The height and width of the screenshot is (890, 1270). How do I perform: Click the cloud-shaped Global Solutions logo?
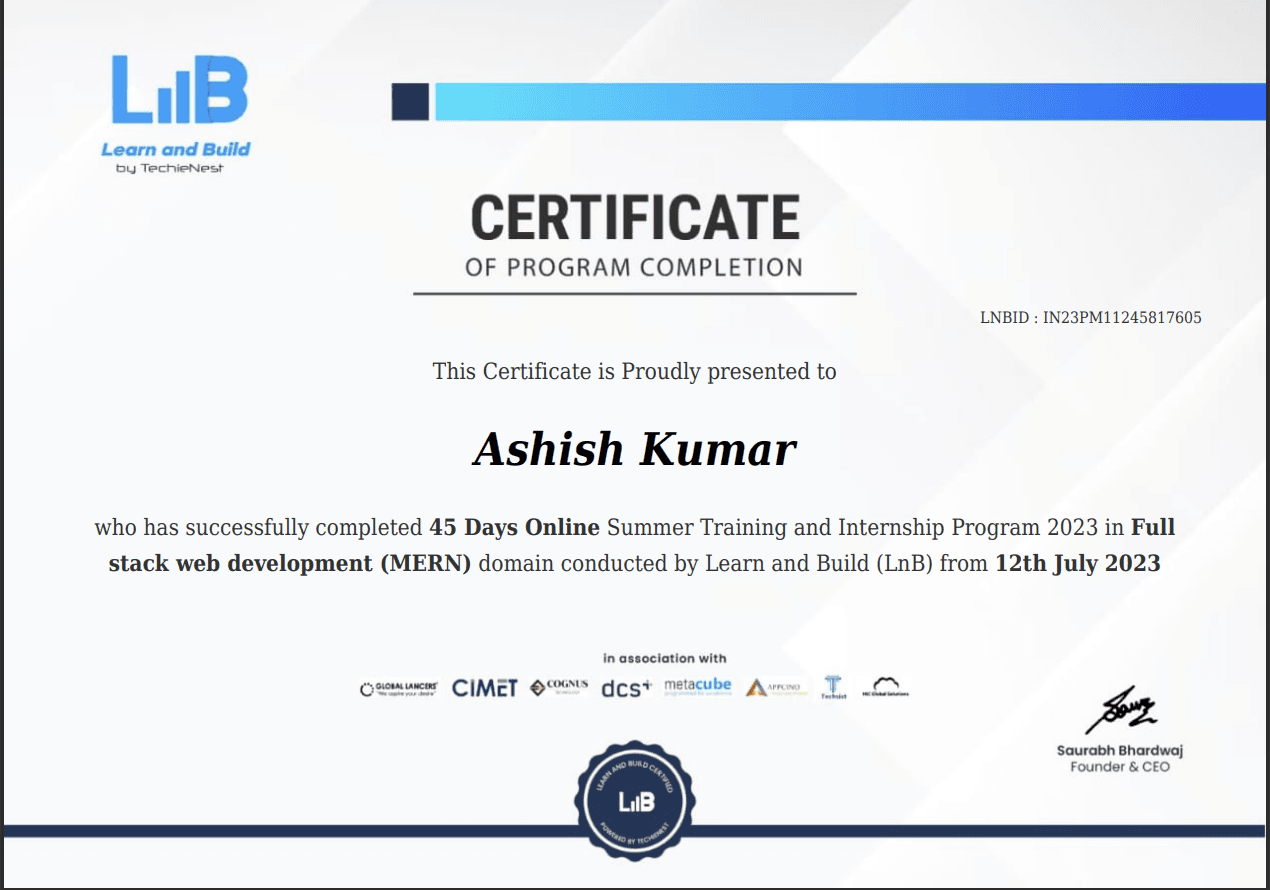(x=886, y=686)
